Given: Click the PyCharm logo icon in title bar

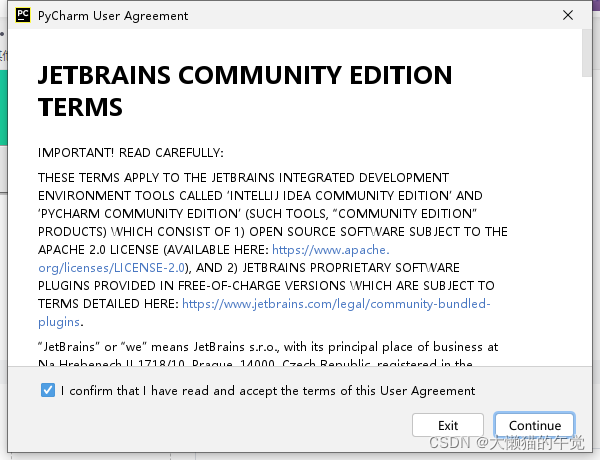Looking at the screenshot, I should click(x=23, y=15).
